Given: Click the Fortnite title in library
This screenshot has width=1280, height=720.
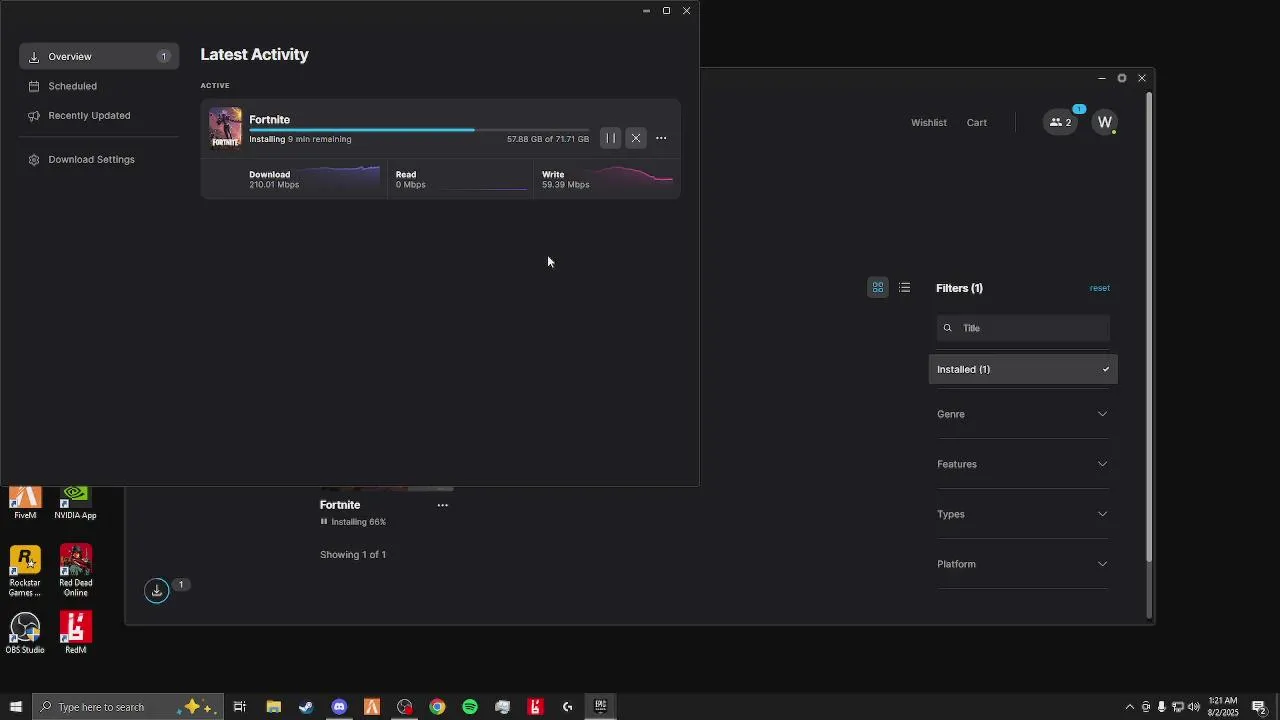Looking at the screenshot, I should [x=340, y=505].
